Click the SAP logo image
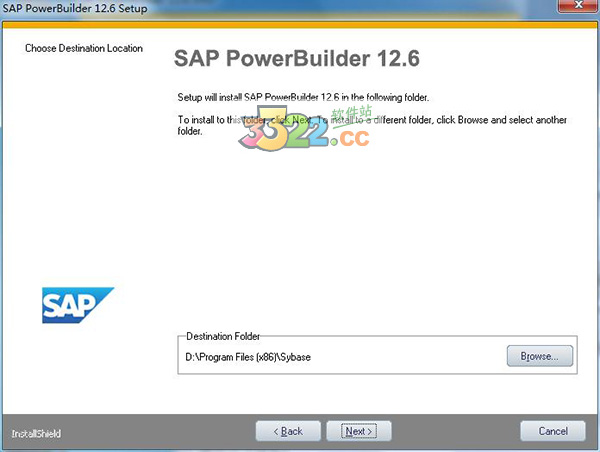This screenshot has height=452, width=600. [x=78, y=305]
